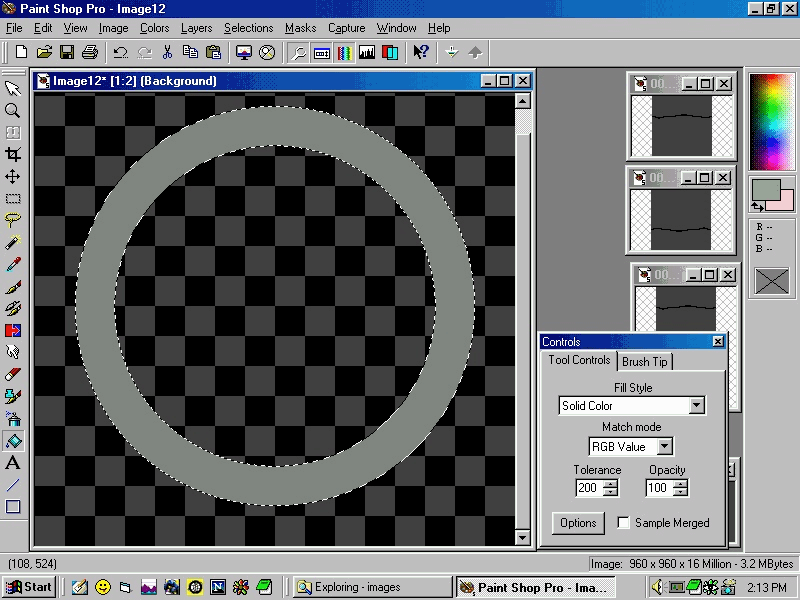Pick a color from the rainbow palette
This screenshot has width=800, height=600.
(771, 120)
